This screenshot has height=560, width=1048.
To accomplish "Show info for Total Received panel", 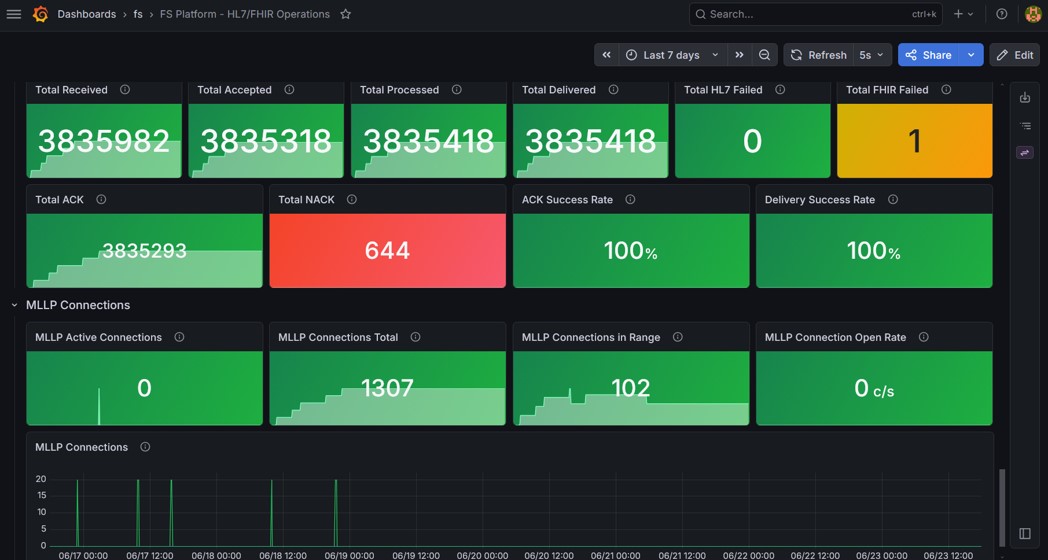I will (x=125, y=90).
